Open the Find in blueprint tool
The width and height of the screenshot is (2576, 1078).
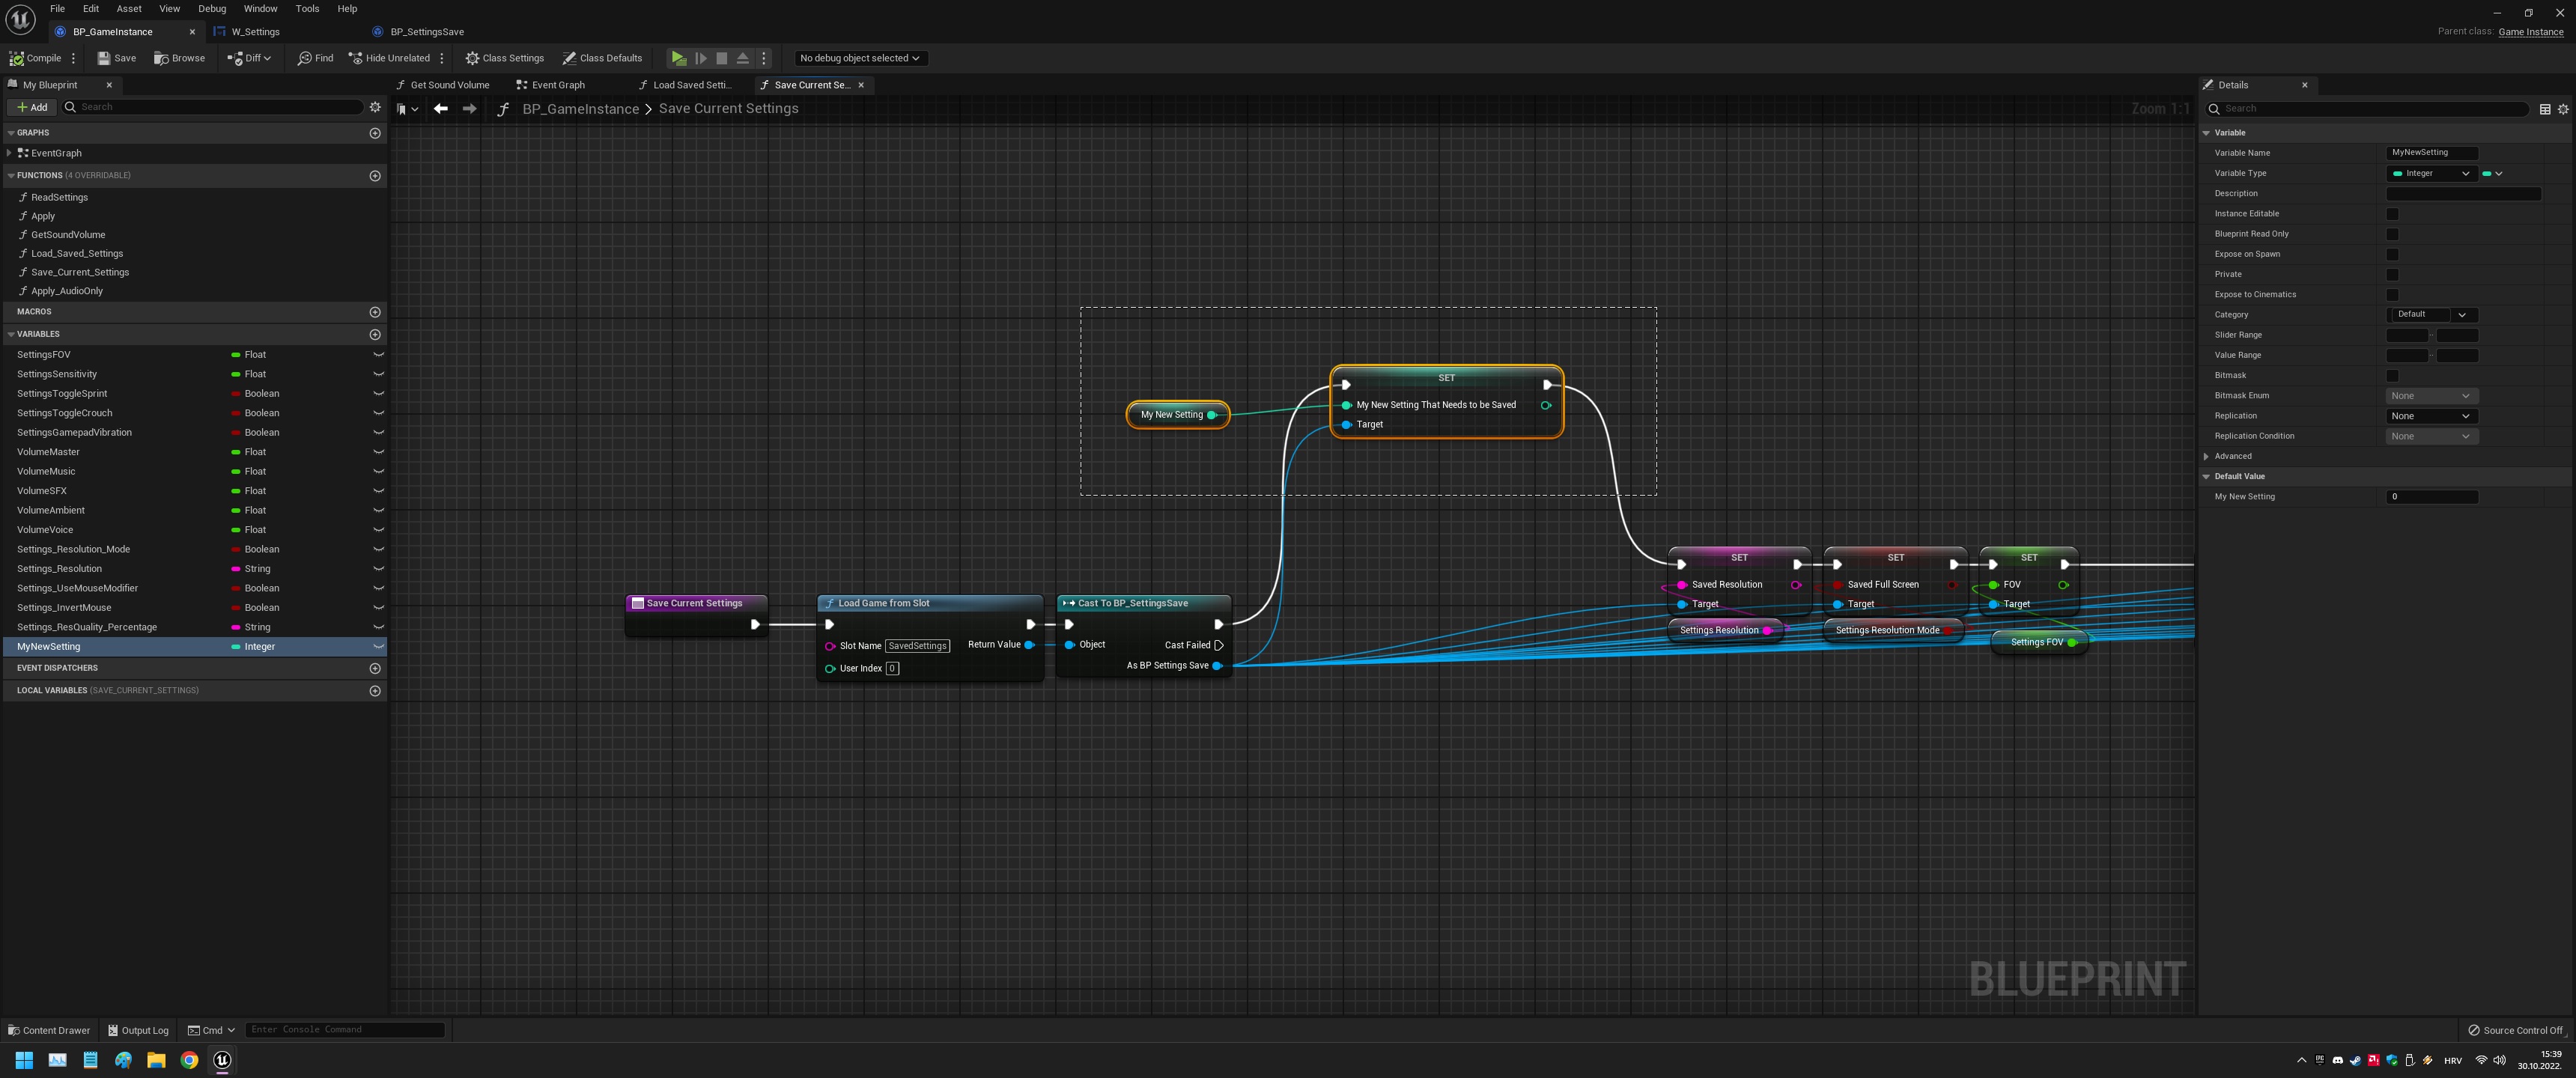[315, 58]
